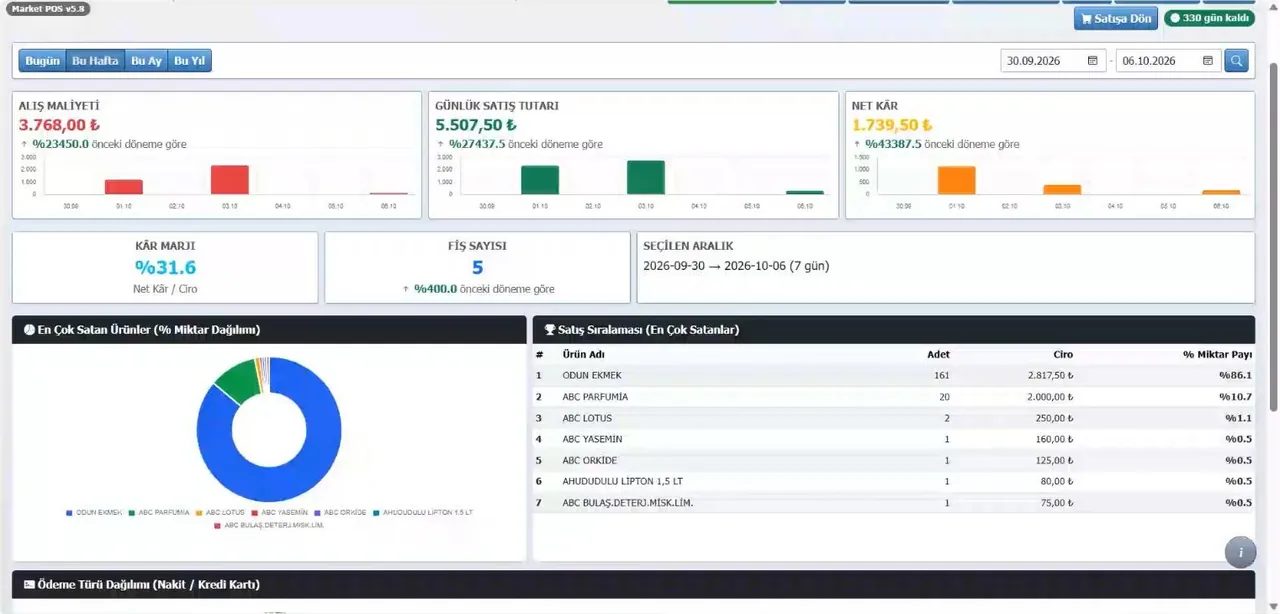Image resolution: width=1280 pixels, height=614 pixels.
Task: Hide ABC ORKİDE series via legend
Action: pos(340,512)
